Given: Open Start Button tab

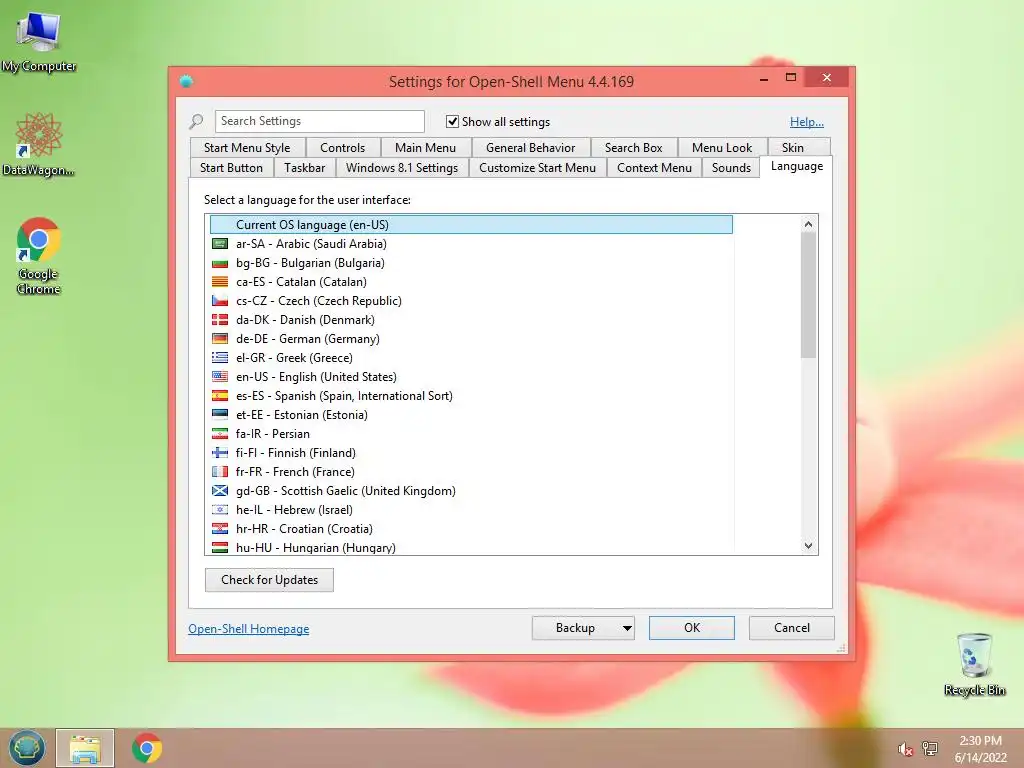Looking at the screenshot, I should coord(231,168).
